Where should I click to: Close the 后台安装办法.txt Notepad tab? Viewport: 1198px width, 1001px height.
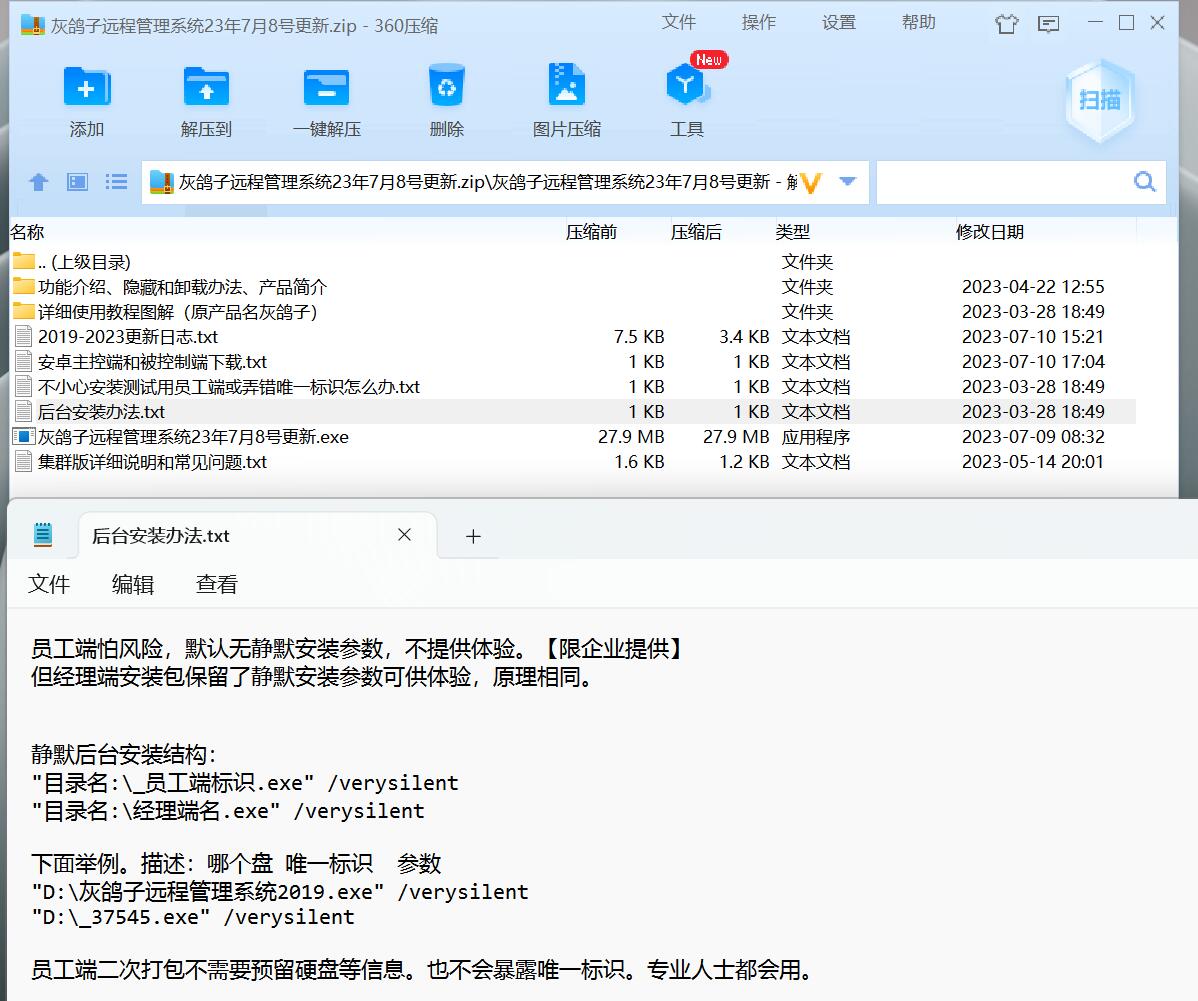(x=404, y=535)
